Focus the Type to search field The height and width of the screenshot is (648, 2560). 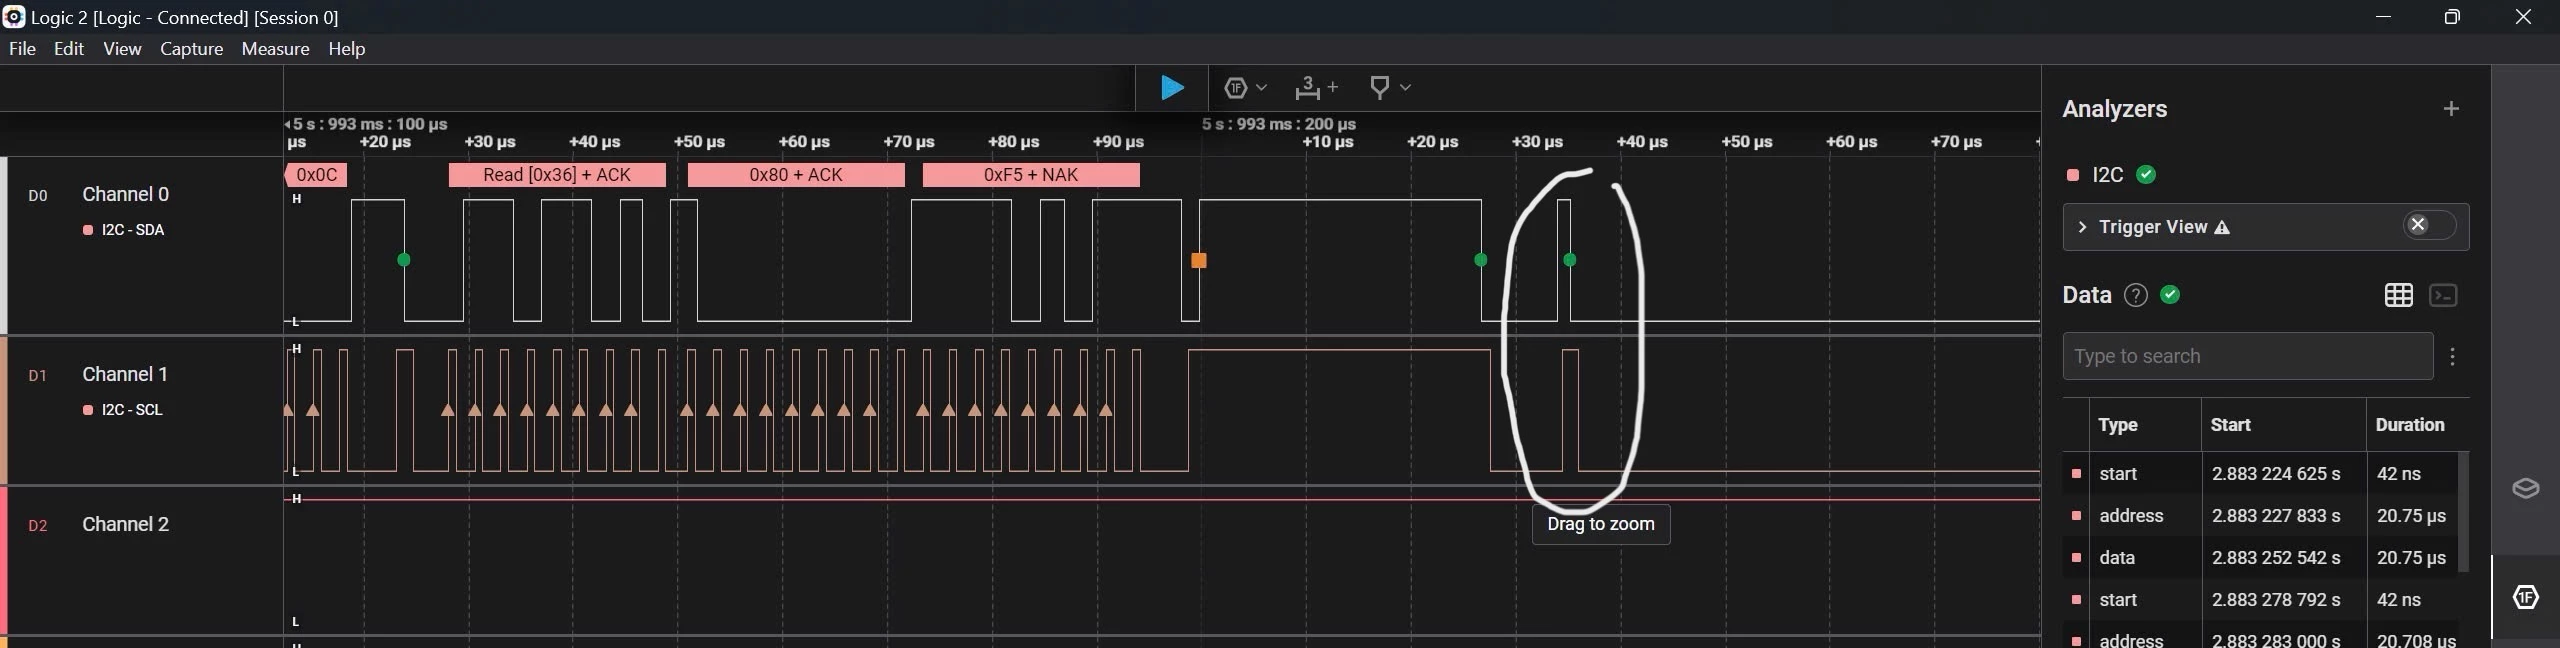click(x=2247, y=356)
